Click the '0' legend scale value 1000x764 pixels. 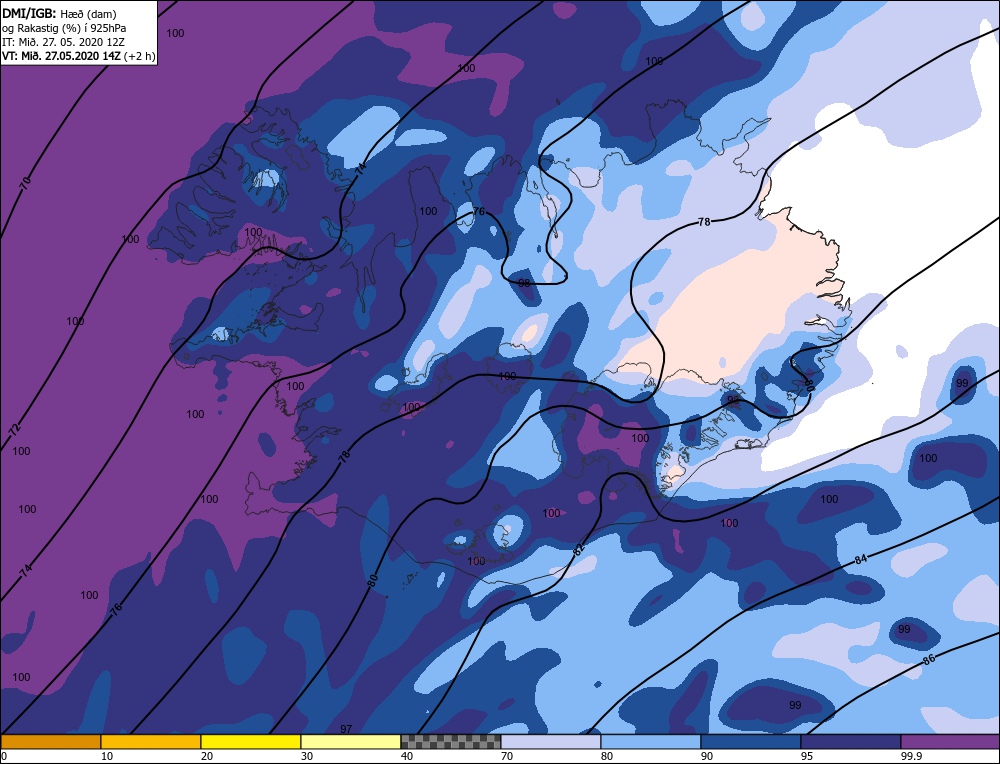click(4, 756)
